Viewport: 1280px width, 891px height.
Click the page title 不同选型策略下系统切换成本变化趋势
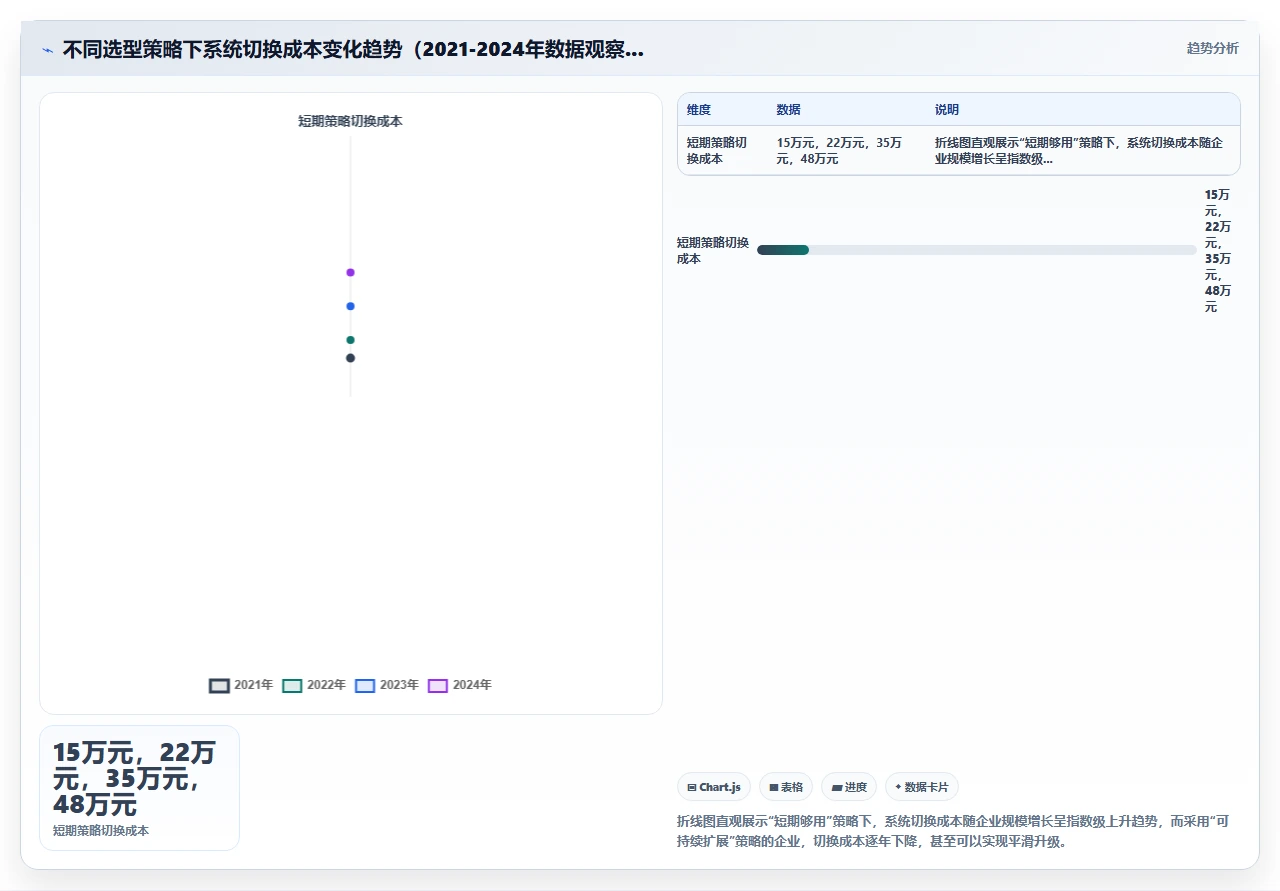[353, 49]
